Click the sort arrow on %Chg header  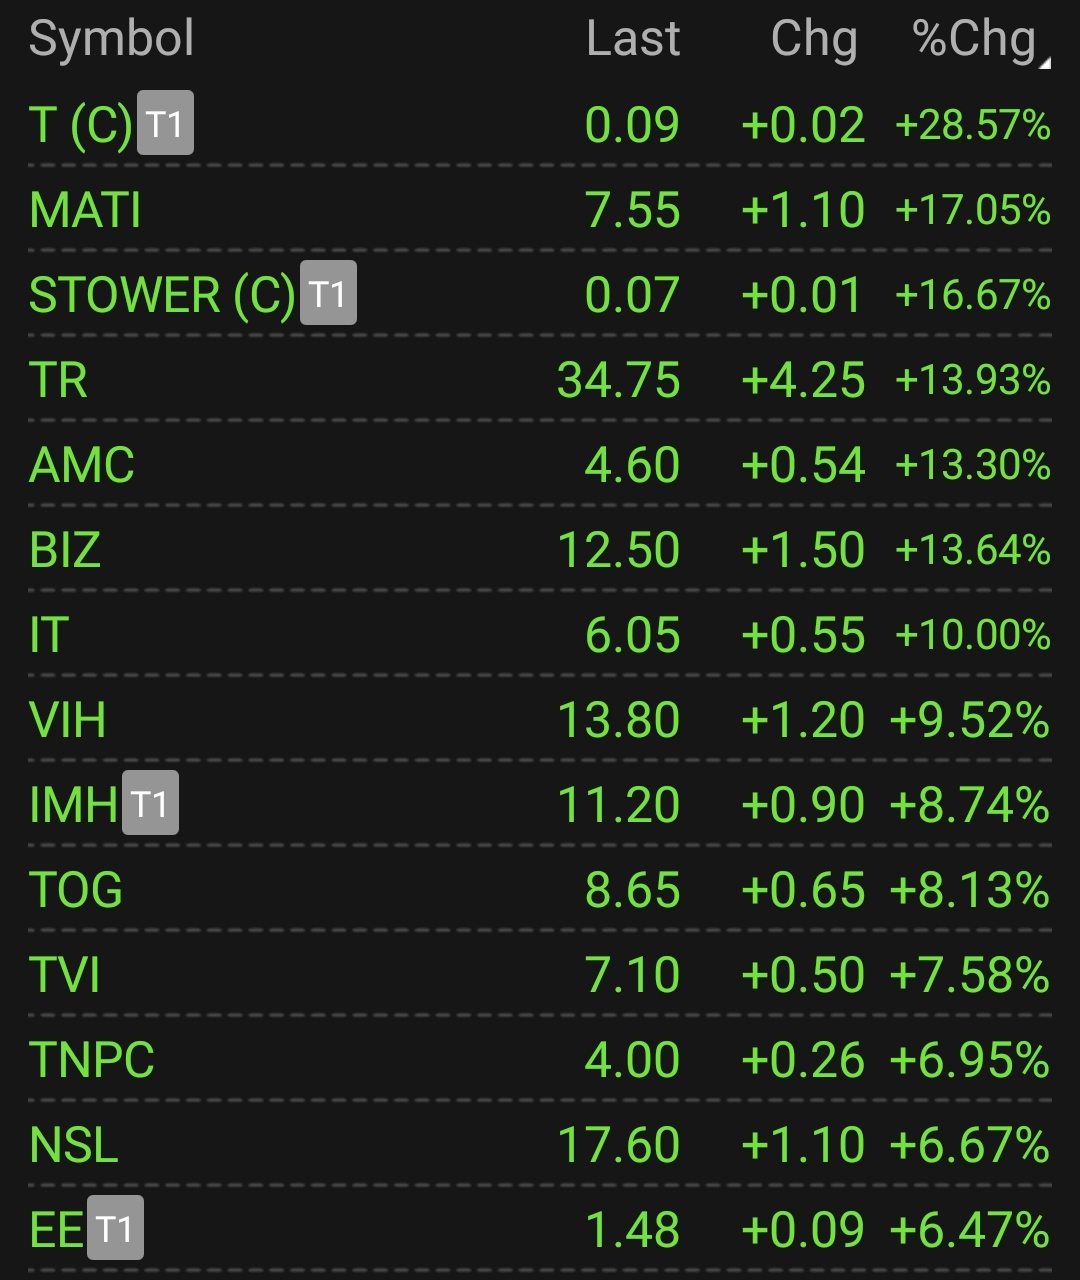(x=1045, y=64)
